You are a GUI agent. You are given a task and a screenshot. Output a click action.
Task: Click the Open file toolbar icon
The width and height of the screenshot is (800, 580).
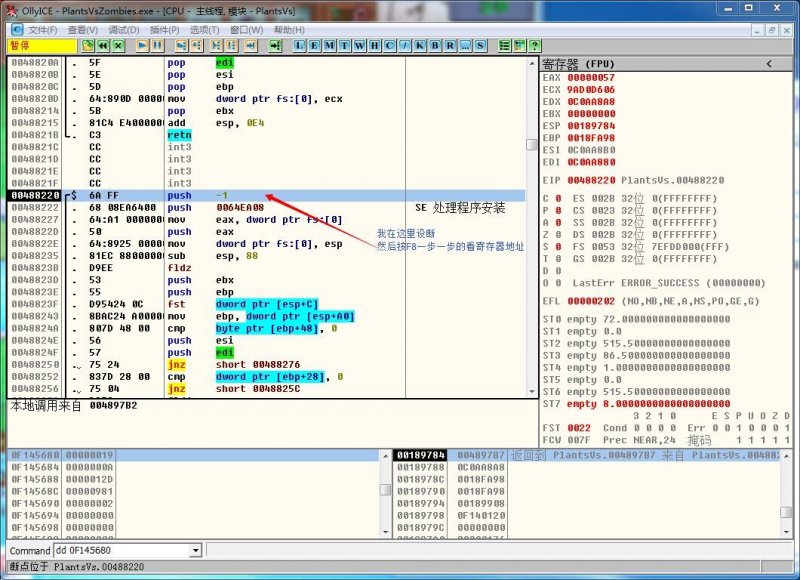88,46
